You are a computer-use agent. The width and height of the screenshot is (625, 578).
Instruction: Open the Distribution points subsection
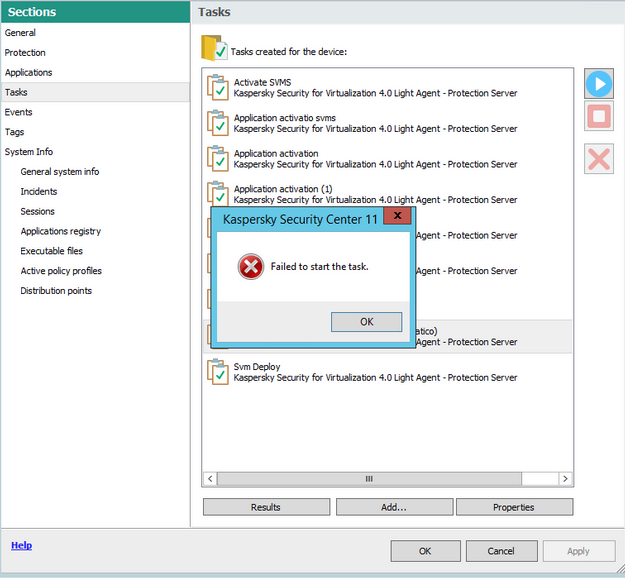coord(56,291)
